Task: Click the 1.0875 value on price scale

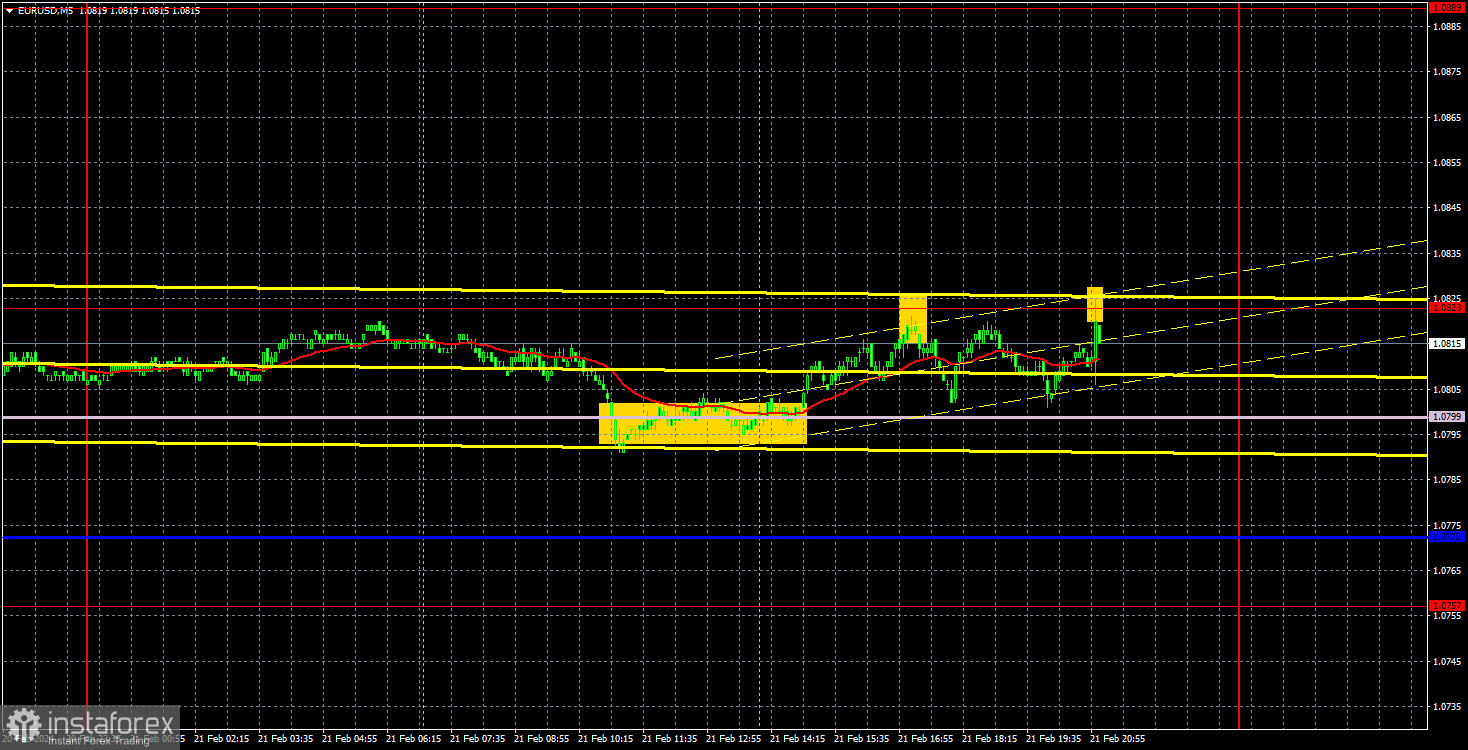Action: [1446, 72]
